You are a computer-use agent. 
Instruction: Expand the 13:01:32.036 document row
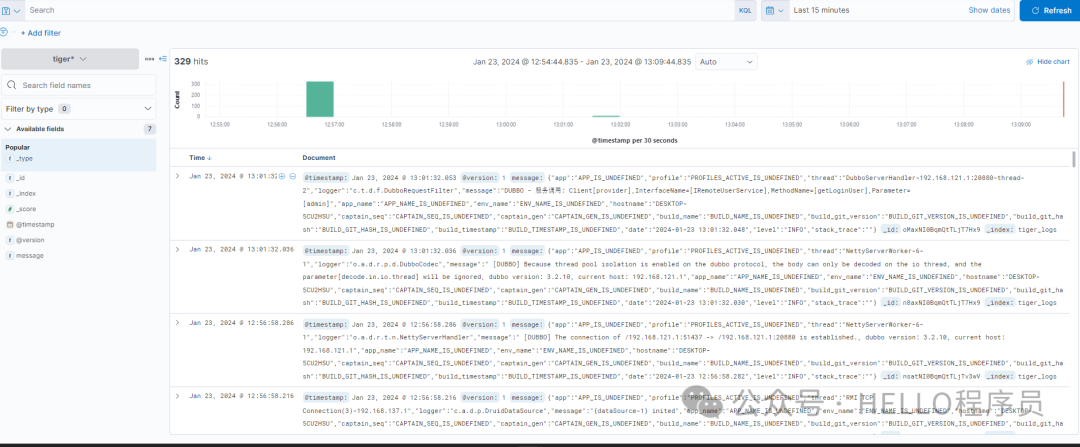(x=177, y=249)
